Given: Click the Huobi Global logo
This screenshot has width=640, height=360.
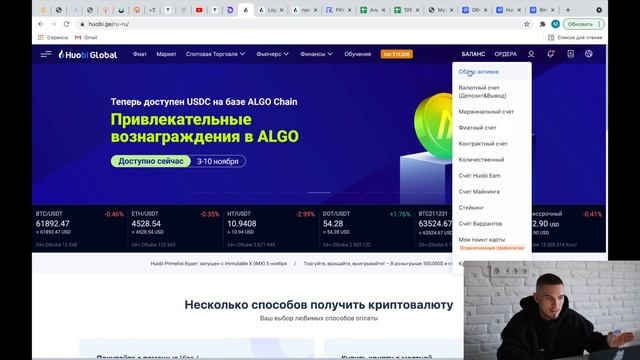Looking at the screenshot, I should [x=88, y=54].
